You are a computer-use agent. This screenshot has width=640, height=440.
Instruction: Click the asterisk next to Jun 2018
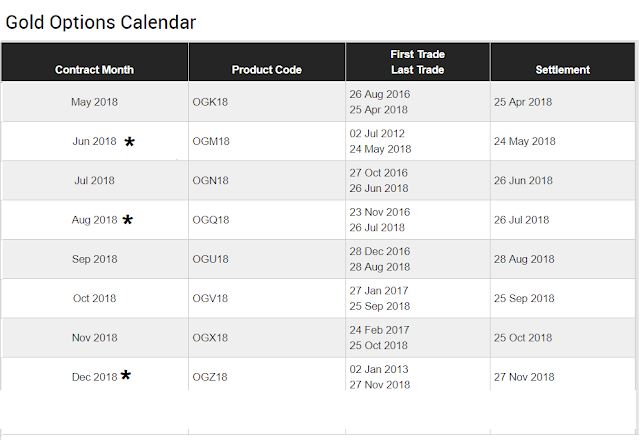tap(130, 143)
